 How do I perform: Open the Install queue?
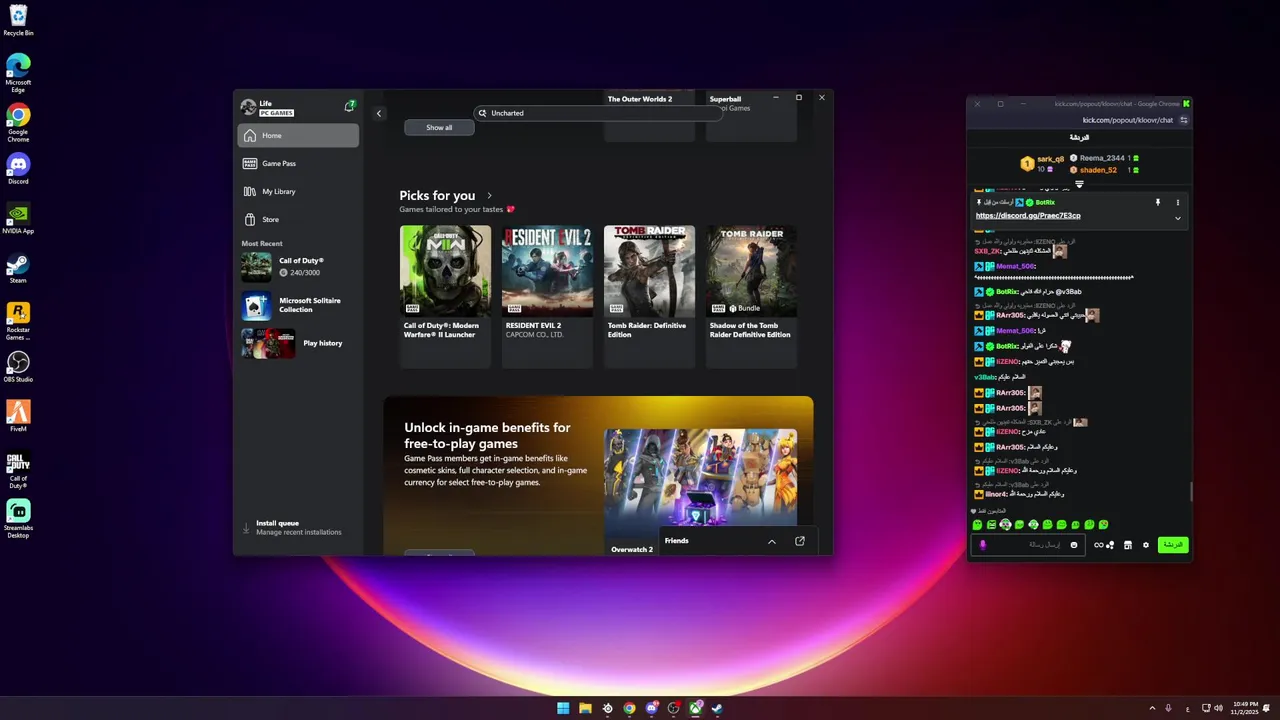pyautogui.click(x=297, y=527)
